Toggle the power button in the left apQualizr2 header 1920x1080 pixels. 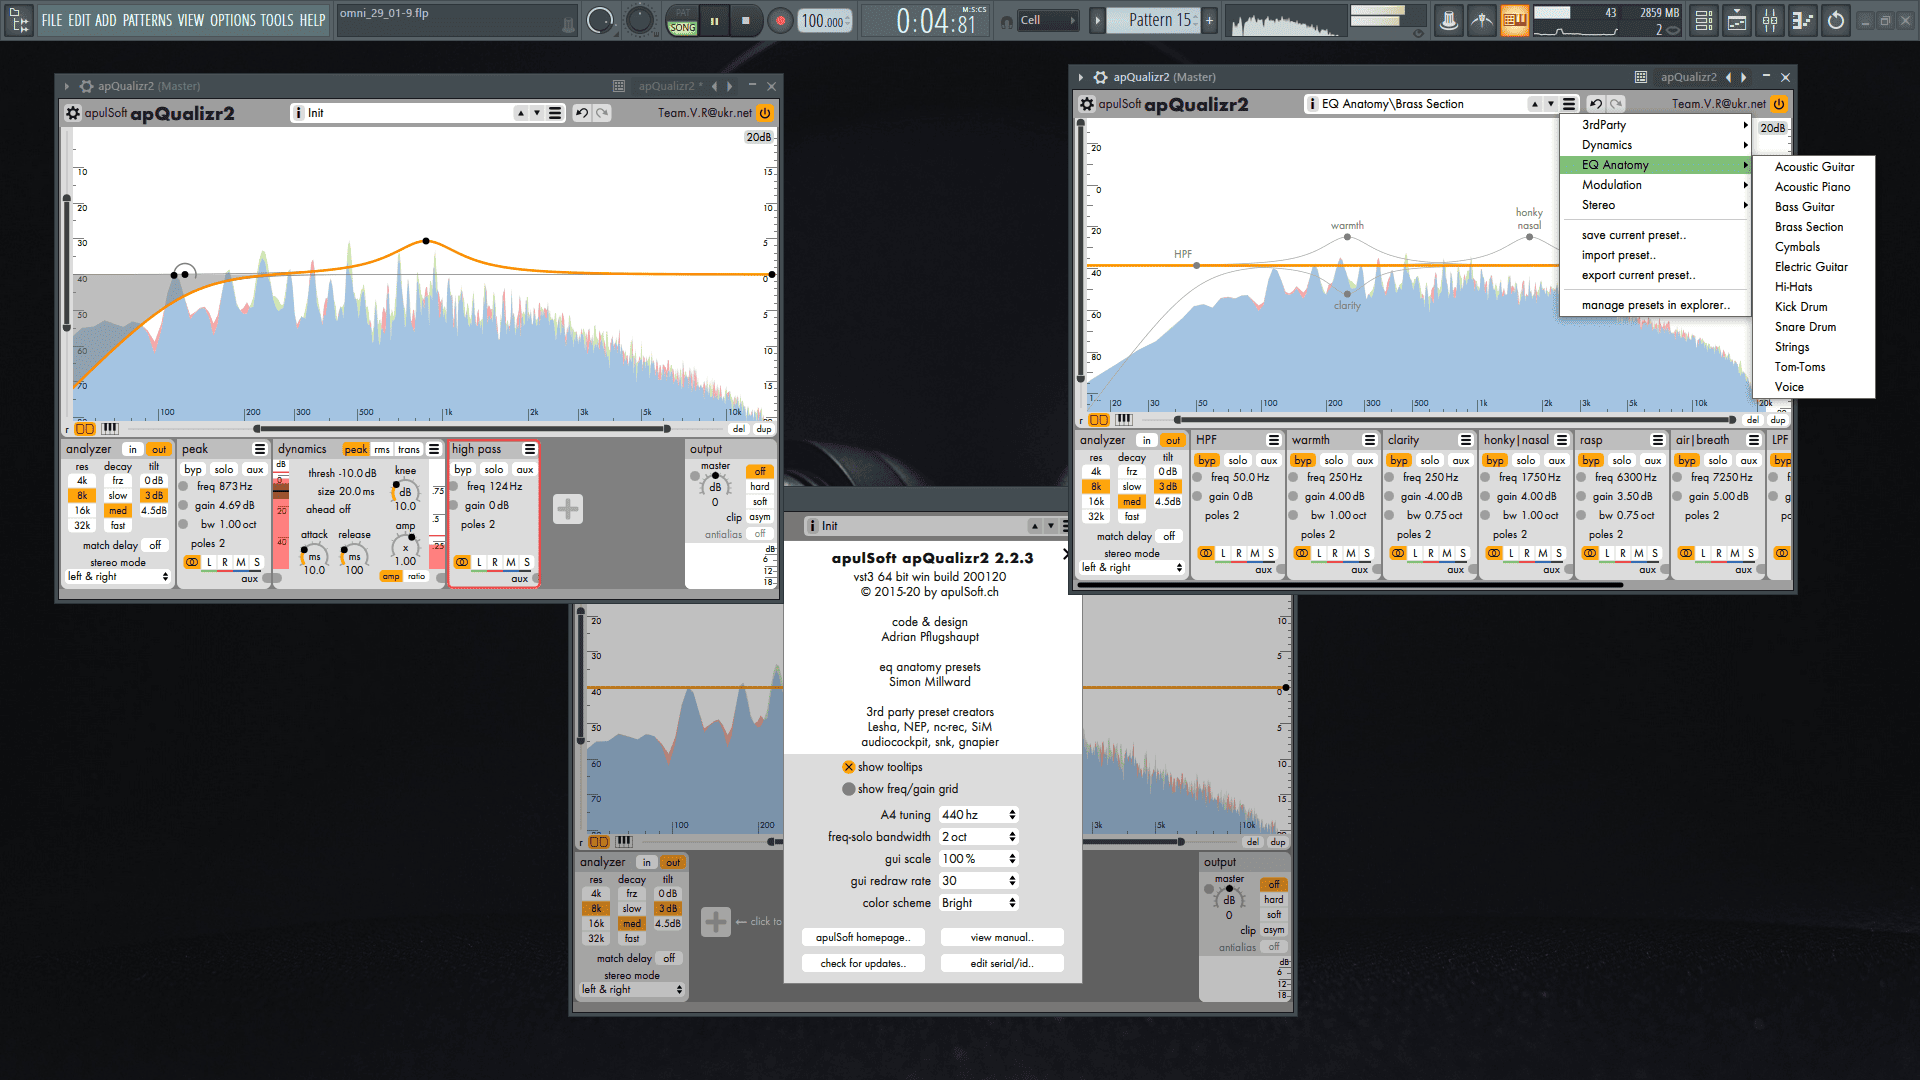(765, 113)
